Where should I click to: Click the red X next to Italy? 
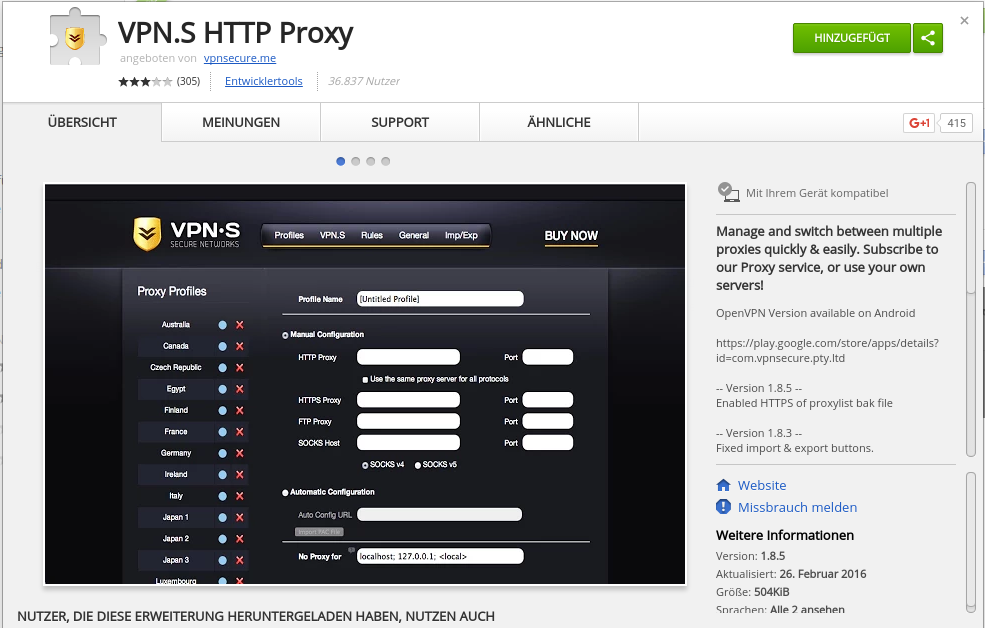coord(239,495)
